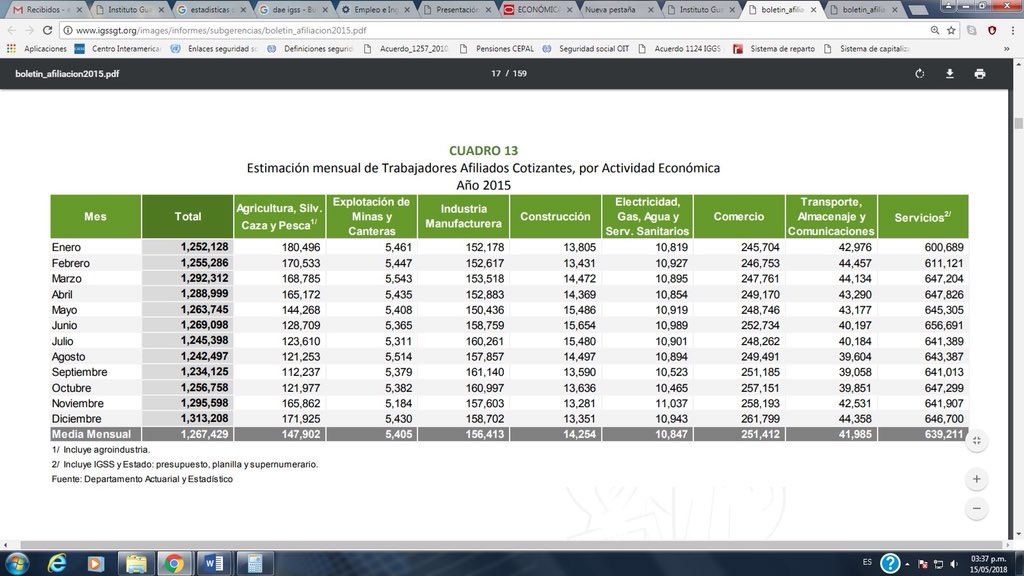
Task: Bookmark this page with the star
Action: click(952, 30)
